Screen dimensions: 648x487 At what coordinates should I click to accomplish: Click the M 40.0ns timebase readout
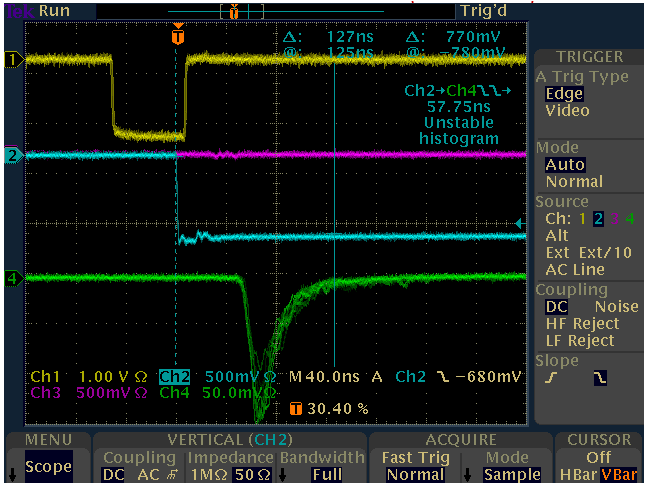pyautogui.click(x=324, y=377)
